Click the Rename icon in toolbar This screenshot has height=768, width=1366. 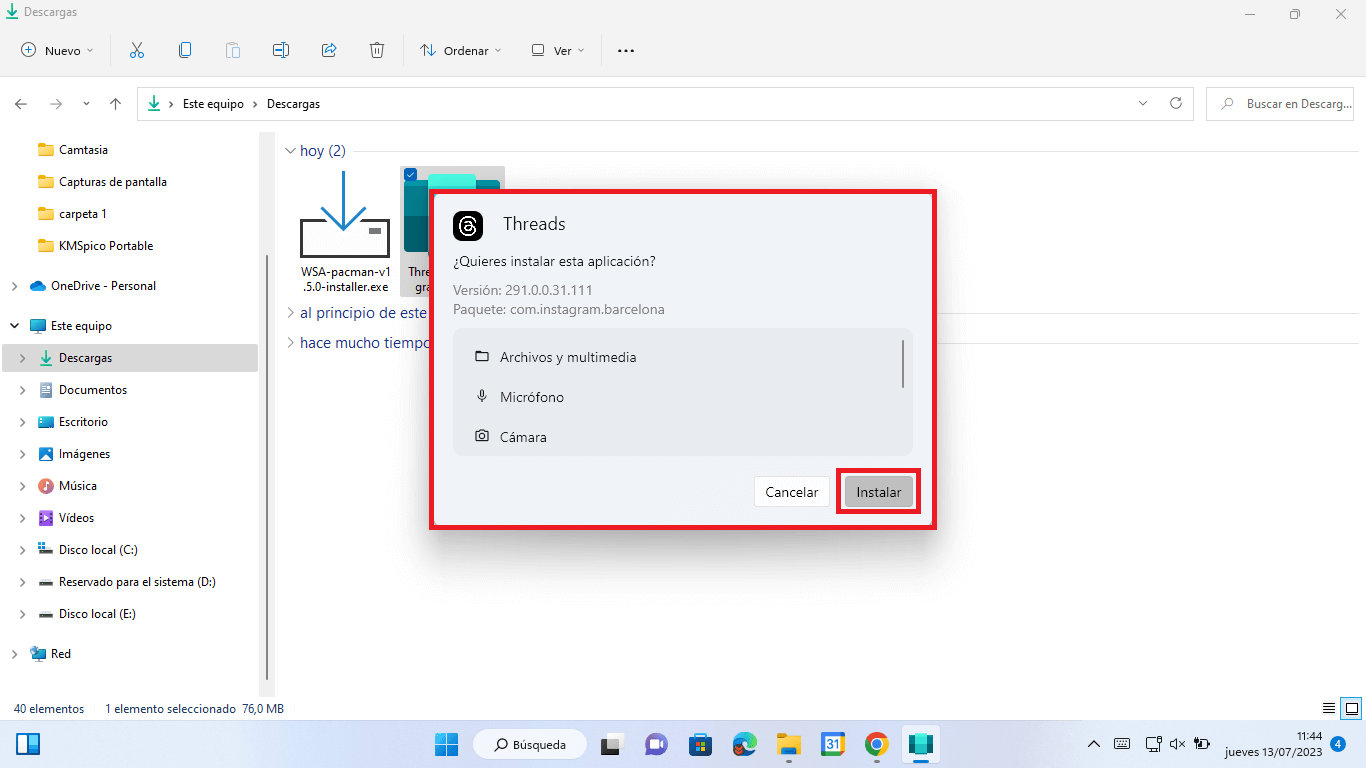pyautogui.click(x=281, y=50)
